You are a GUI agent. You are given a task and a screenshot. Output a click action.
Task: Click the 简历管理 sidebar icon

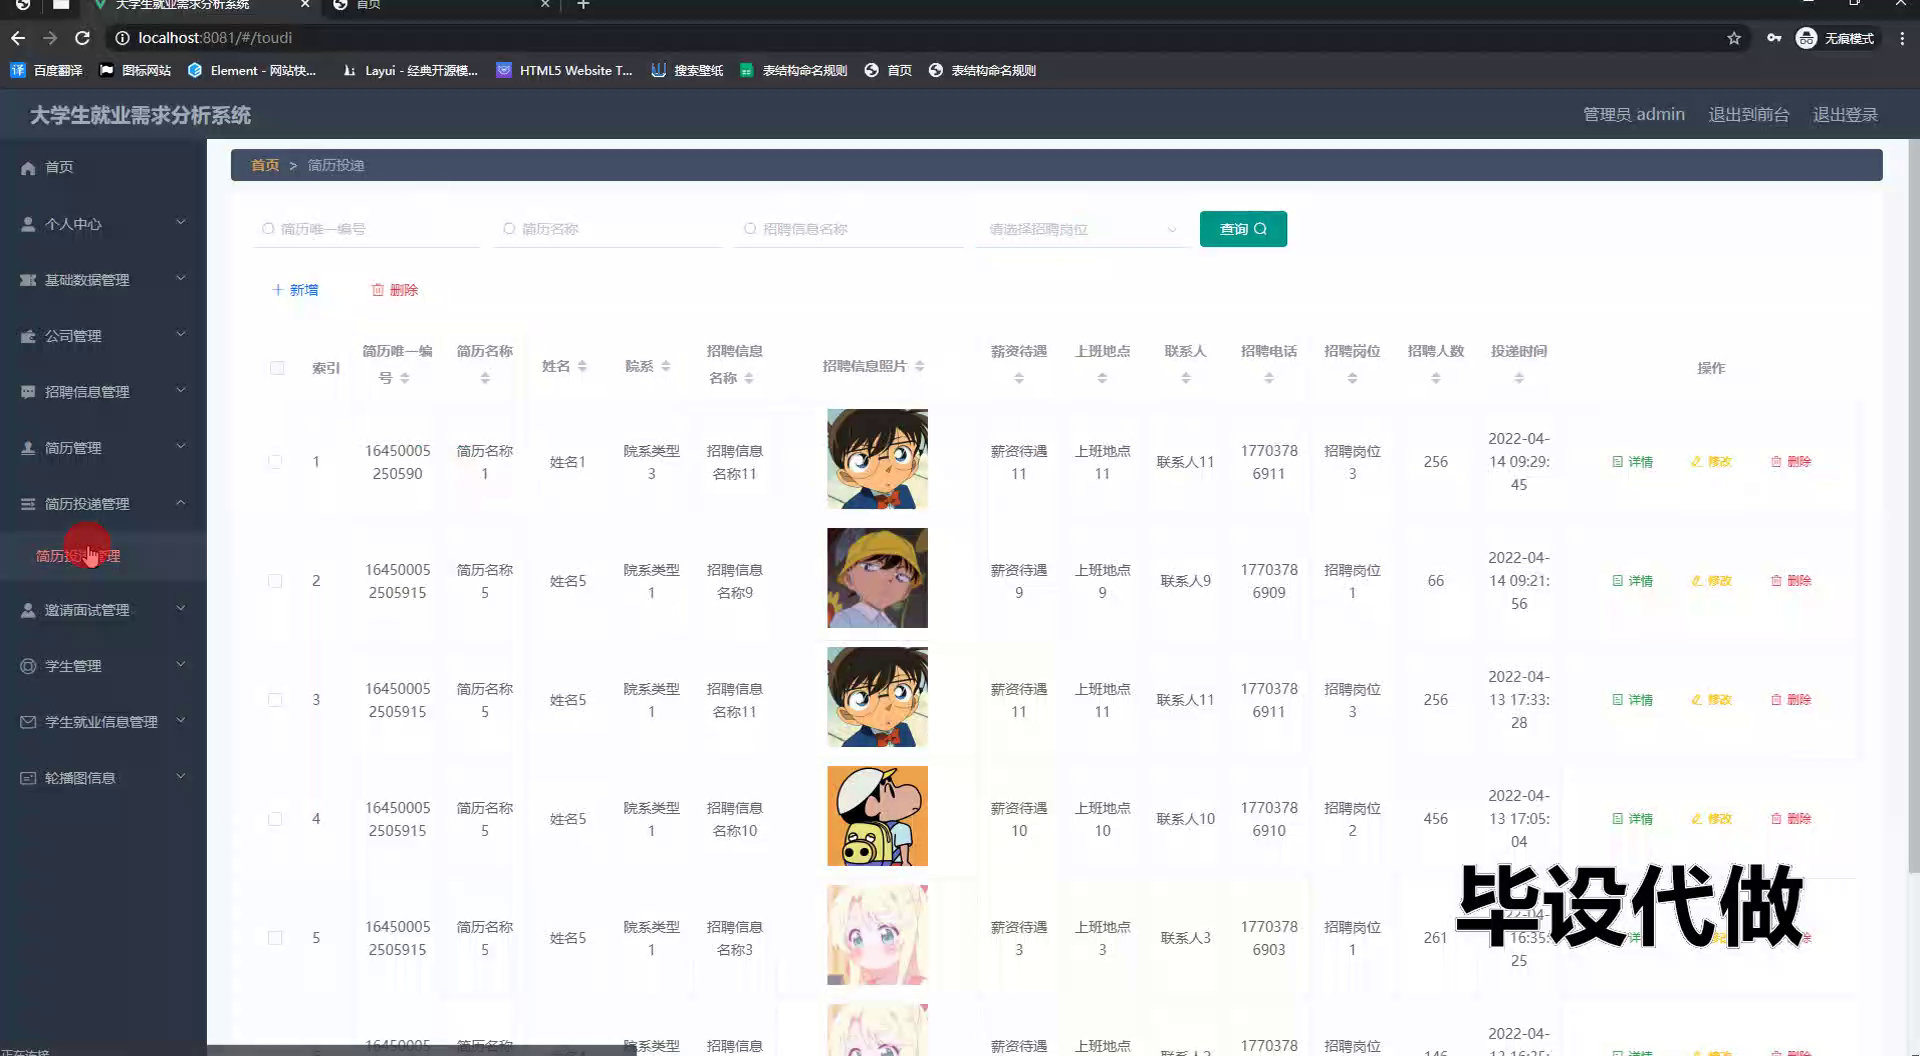click(28, 448)
